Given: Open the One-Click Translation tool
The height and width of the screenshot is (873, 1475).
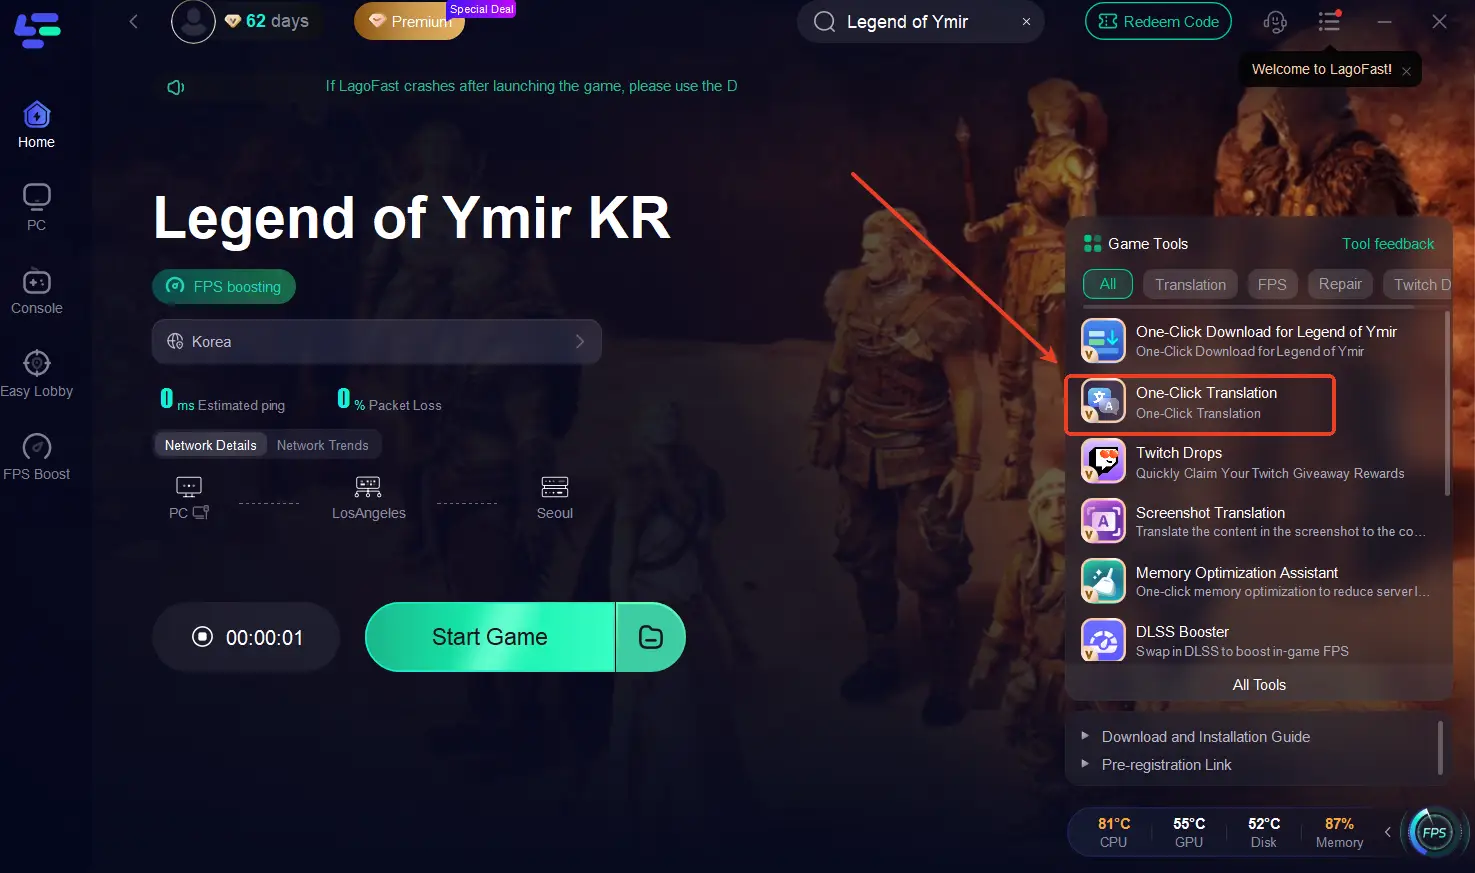Looking at the screenshot, I should pyautogui.click(x=1200, y=404).
